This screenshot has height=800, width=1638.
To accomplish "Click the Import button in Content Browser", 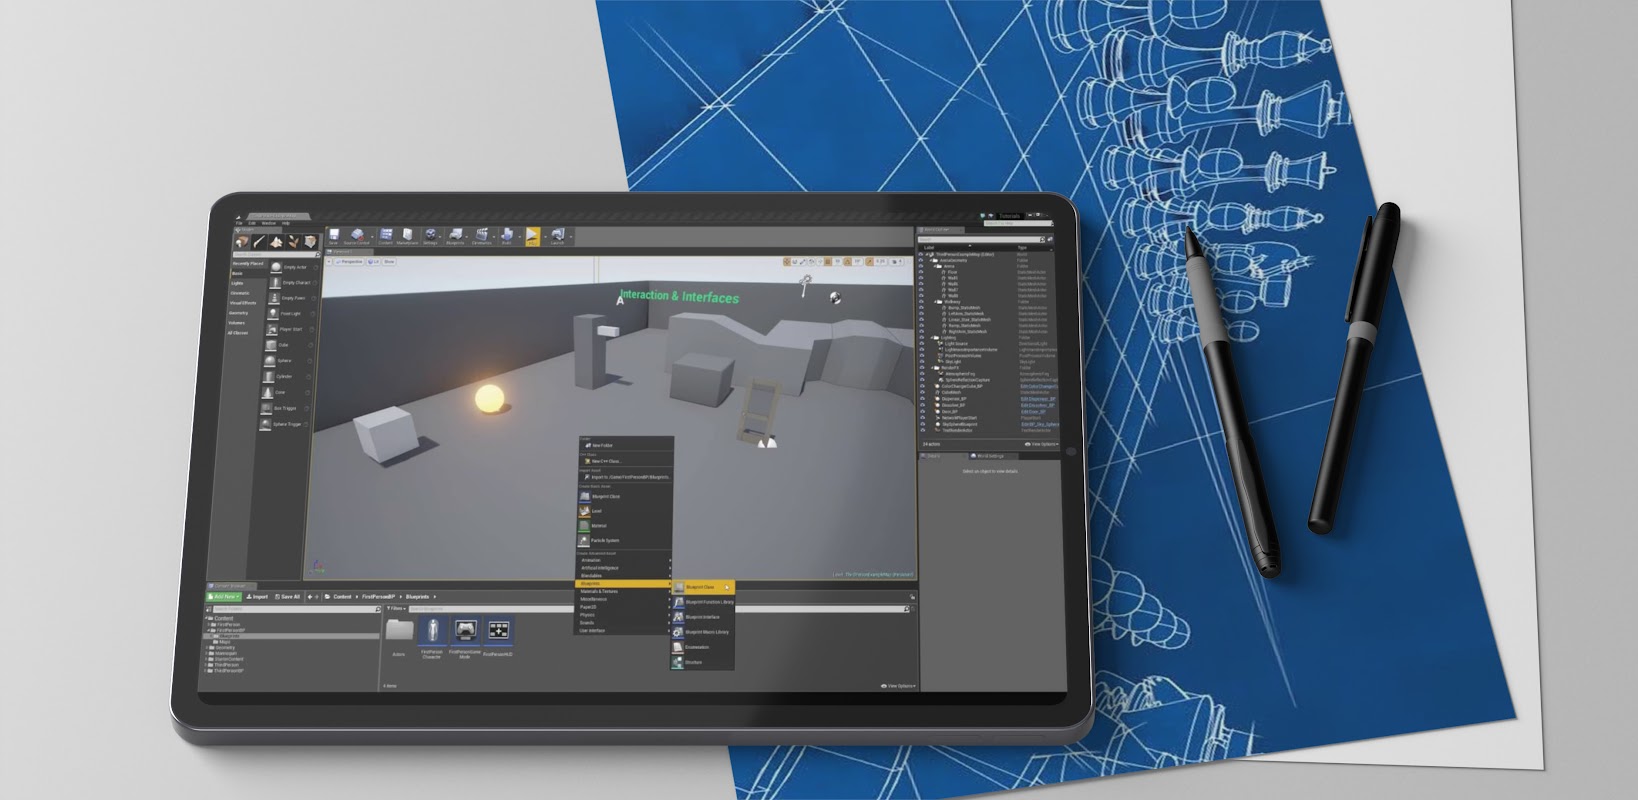I will (x=257, y=597).
